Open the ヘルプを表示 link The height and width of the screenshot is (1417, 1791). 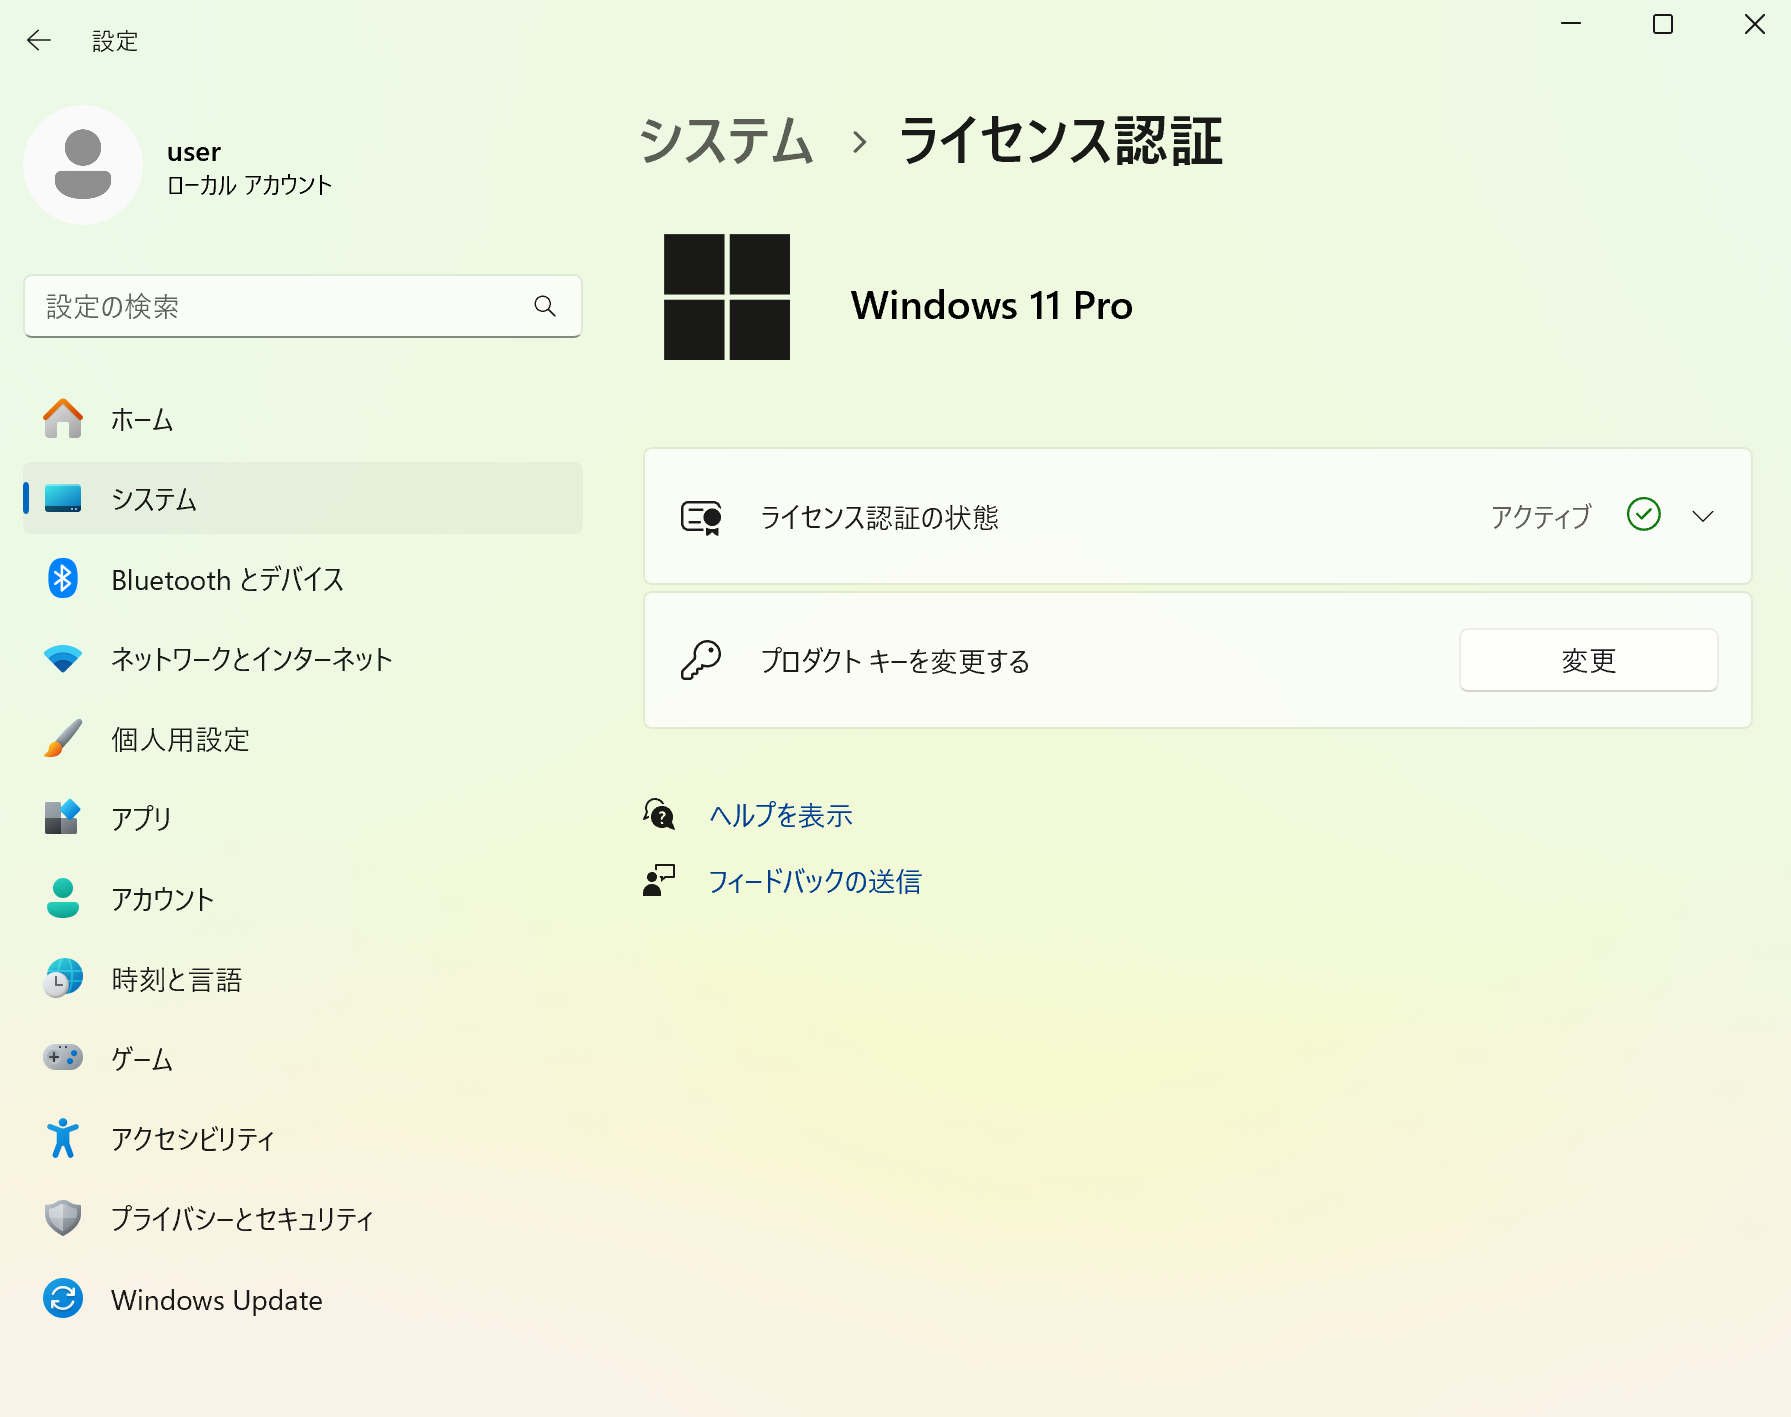tap(781, 815)
